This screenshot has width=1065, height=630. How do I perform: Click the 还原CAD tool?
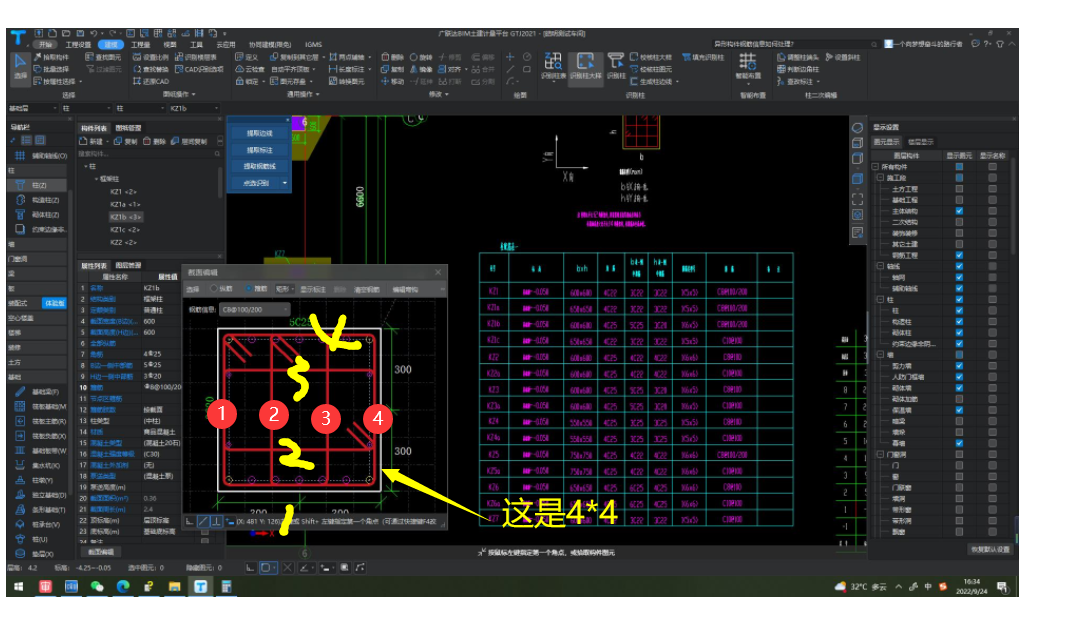tap(151, 81)
